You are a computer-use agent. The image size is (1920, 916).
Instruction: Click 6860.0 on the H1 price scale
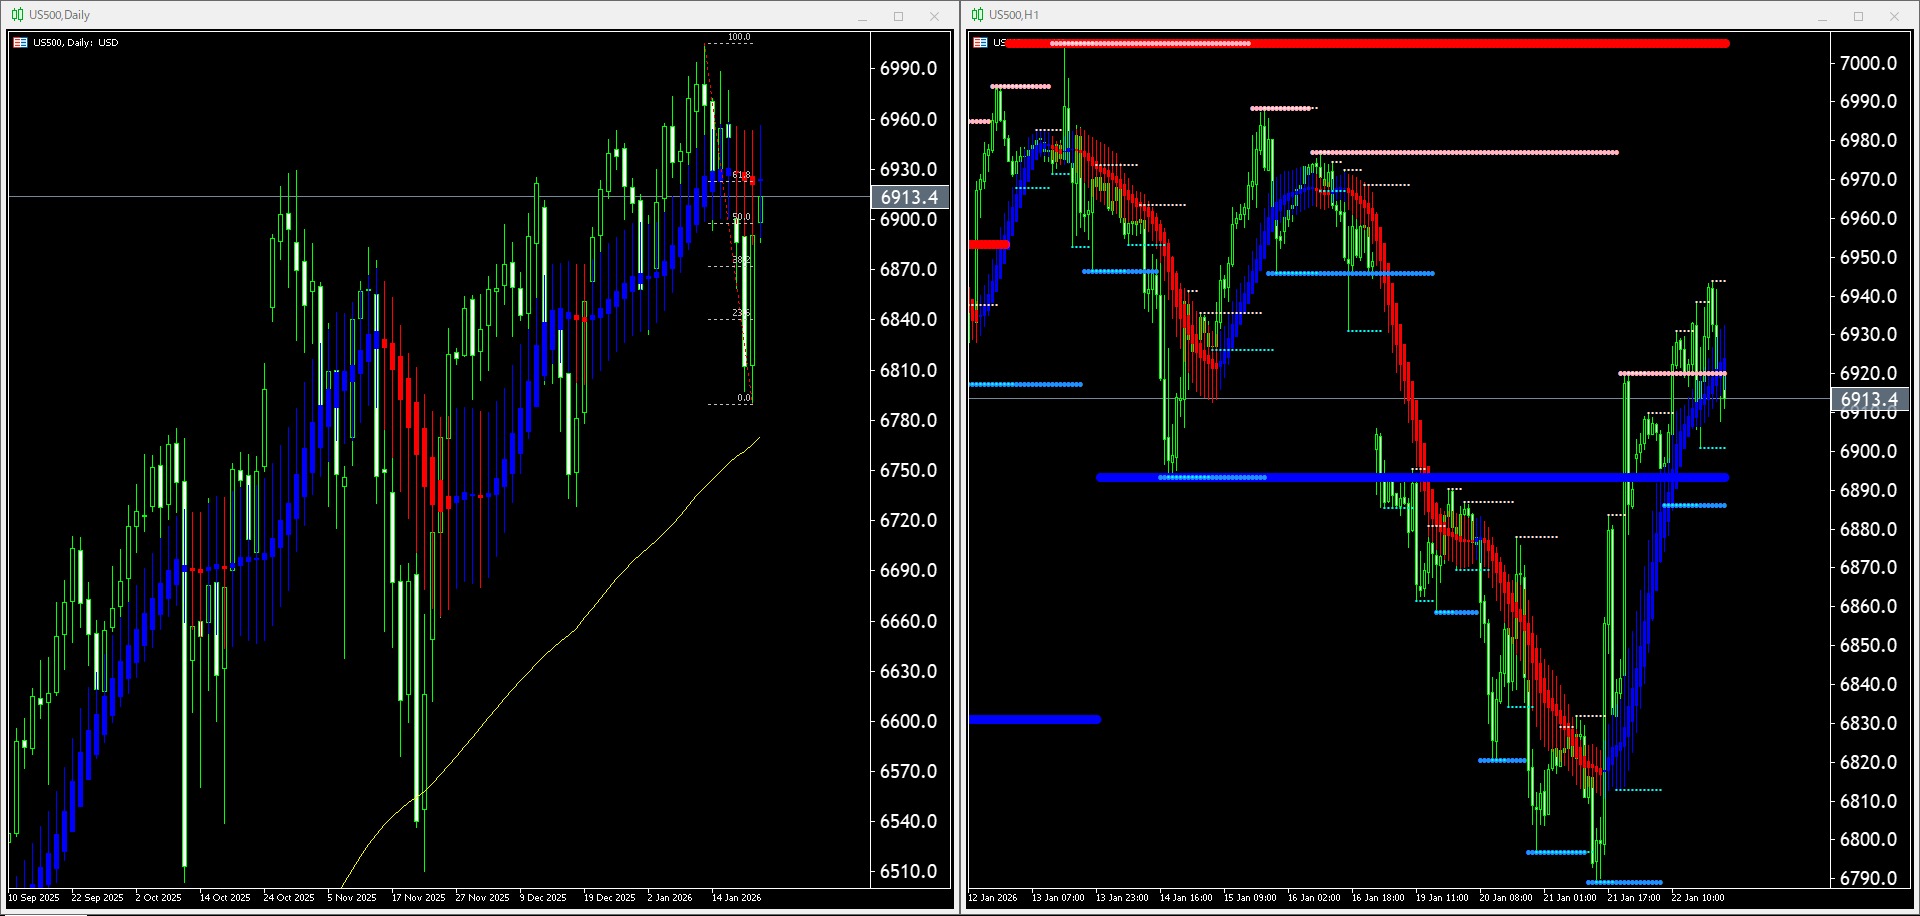[1869, 606]
